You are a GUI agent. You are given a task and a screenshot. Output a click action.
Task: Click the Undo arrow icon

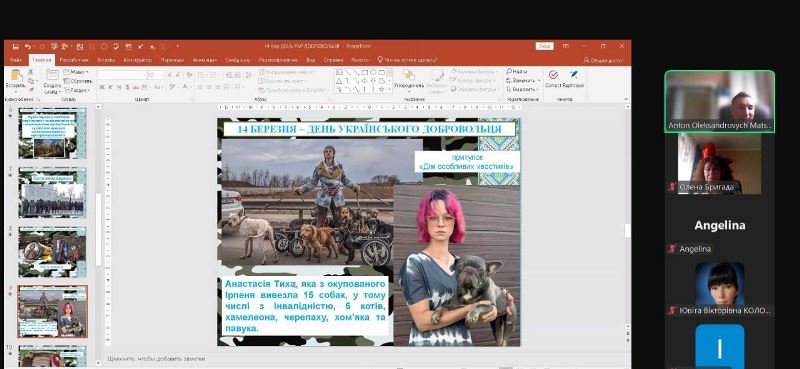pos(28,46)
